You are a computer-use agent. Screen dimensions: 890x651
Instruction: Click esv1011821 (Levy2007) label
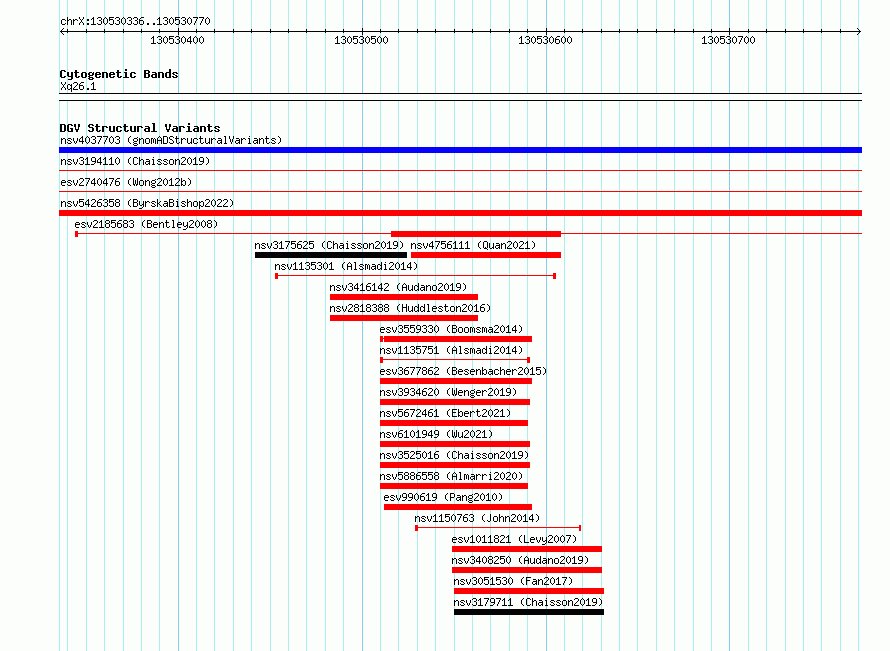tap(514, 539)
